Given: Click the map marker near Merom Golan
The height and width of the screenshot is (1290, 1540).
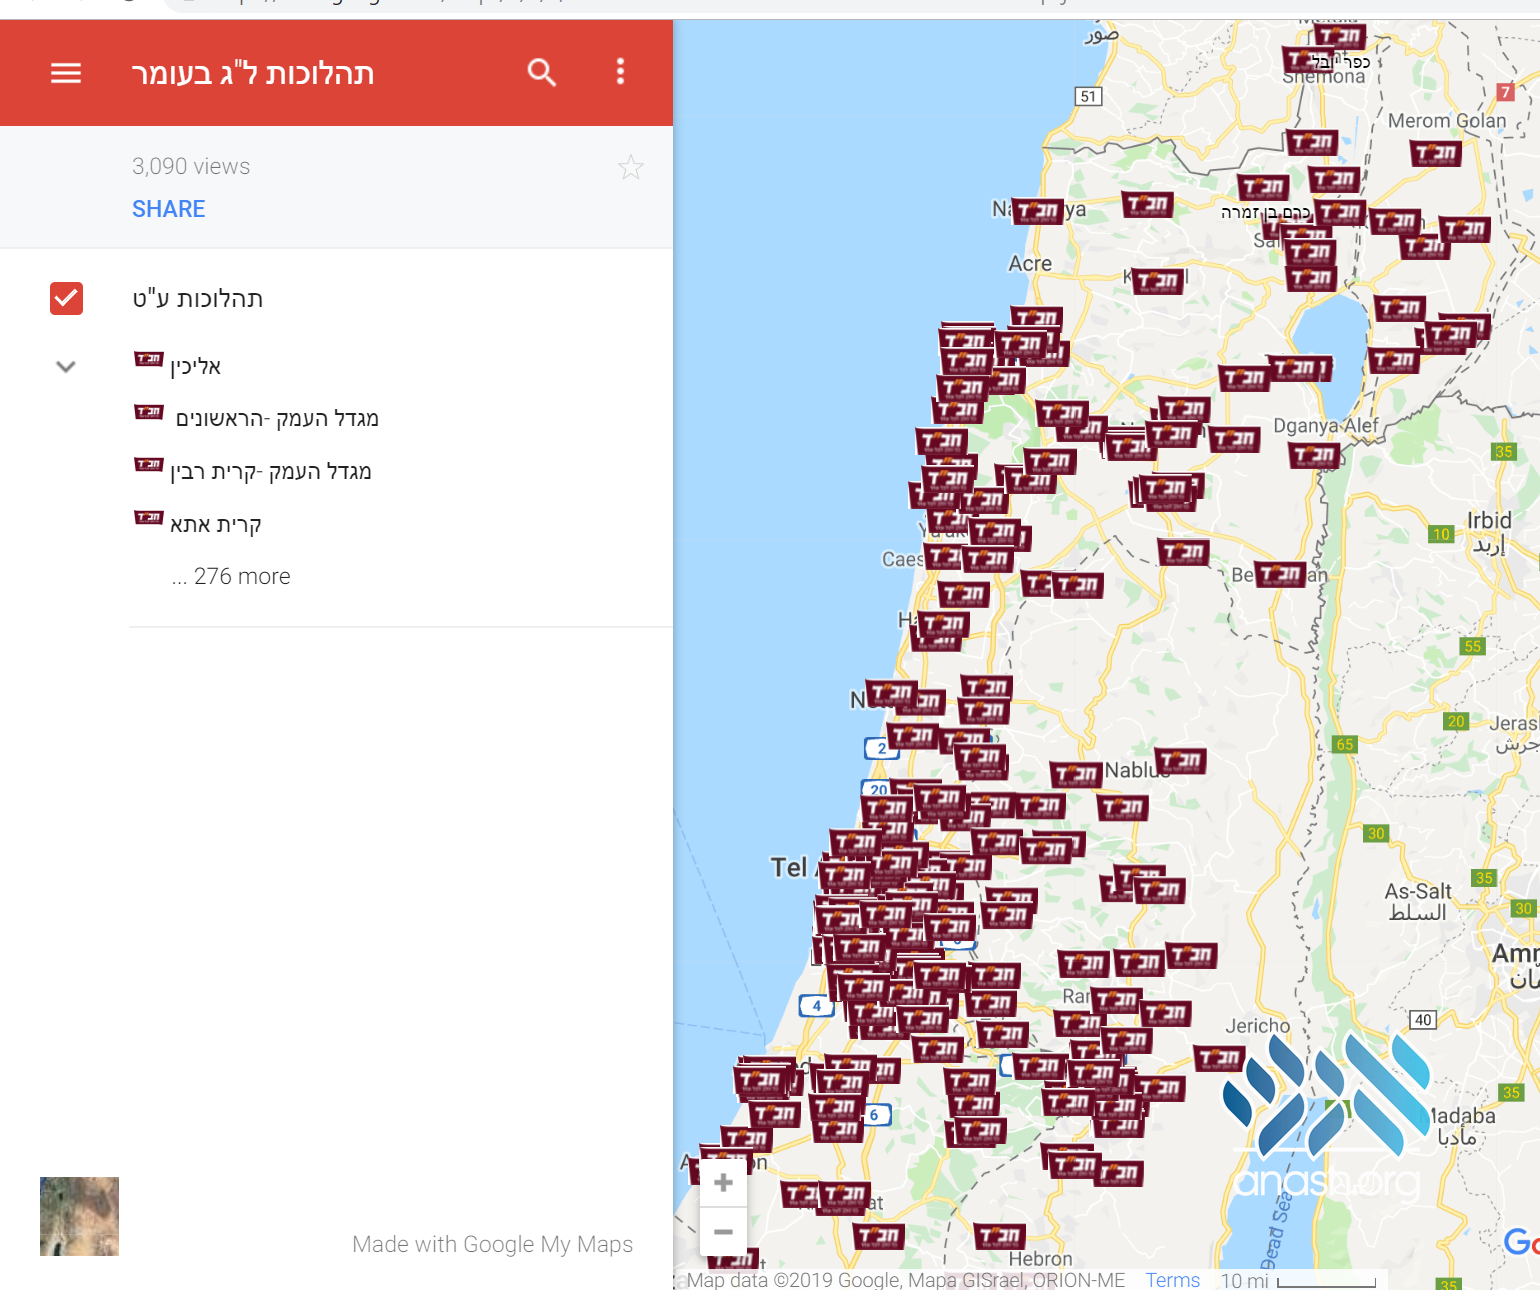Looking at the screenshot, I should coord(1435,153).
